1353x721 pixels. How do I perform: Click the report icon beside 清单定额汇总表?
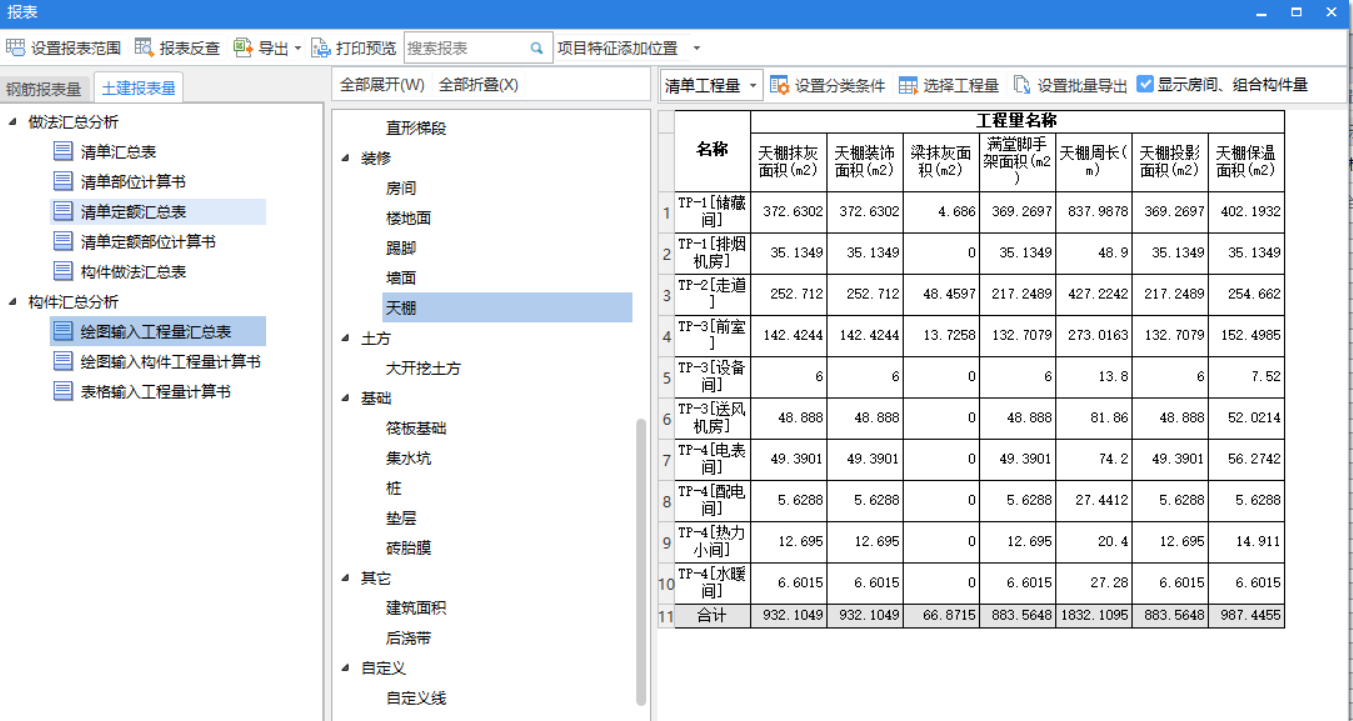tap(63, 212)
